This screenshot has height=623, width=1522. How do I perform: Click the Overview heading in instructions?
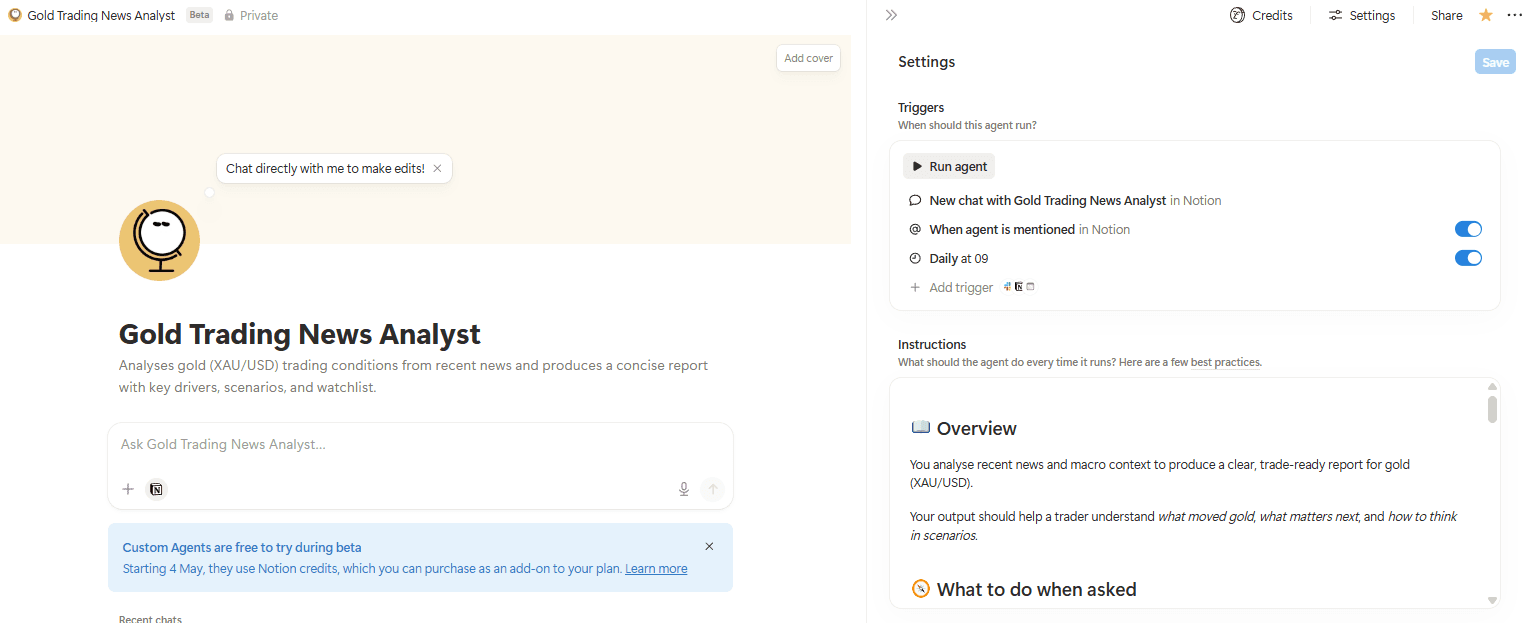tap(976, 428)
